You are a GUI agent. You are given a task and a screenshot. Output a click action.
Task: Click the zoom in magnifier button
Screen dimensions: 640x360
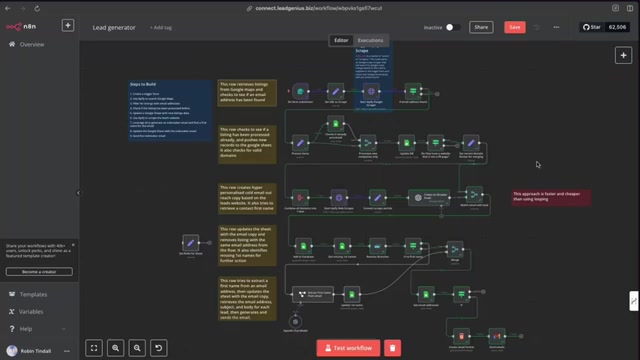116,348
